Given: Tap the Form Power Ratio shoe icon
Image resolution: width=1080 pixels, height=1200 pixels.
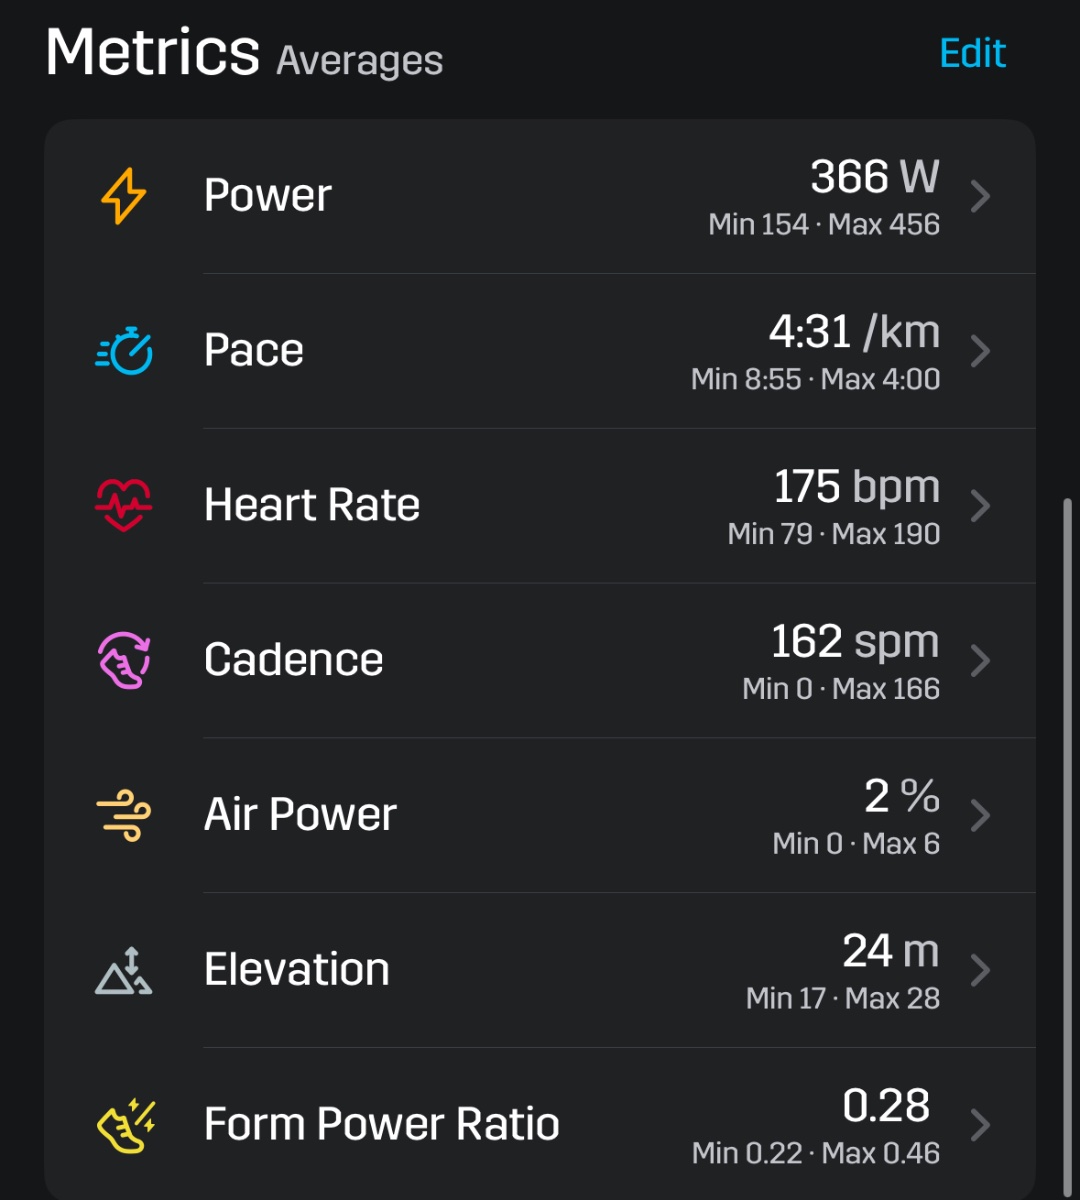Looking at the screenshot, I should click(x=124, y=1125).
